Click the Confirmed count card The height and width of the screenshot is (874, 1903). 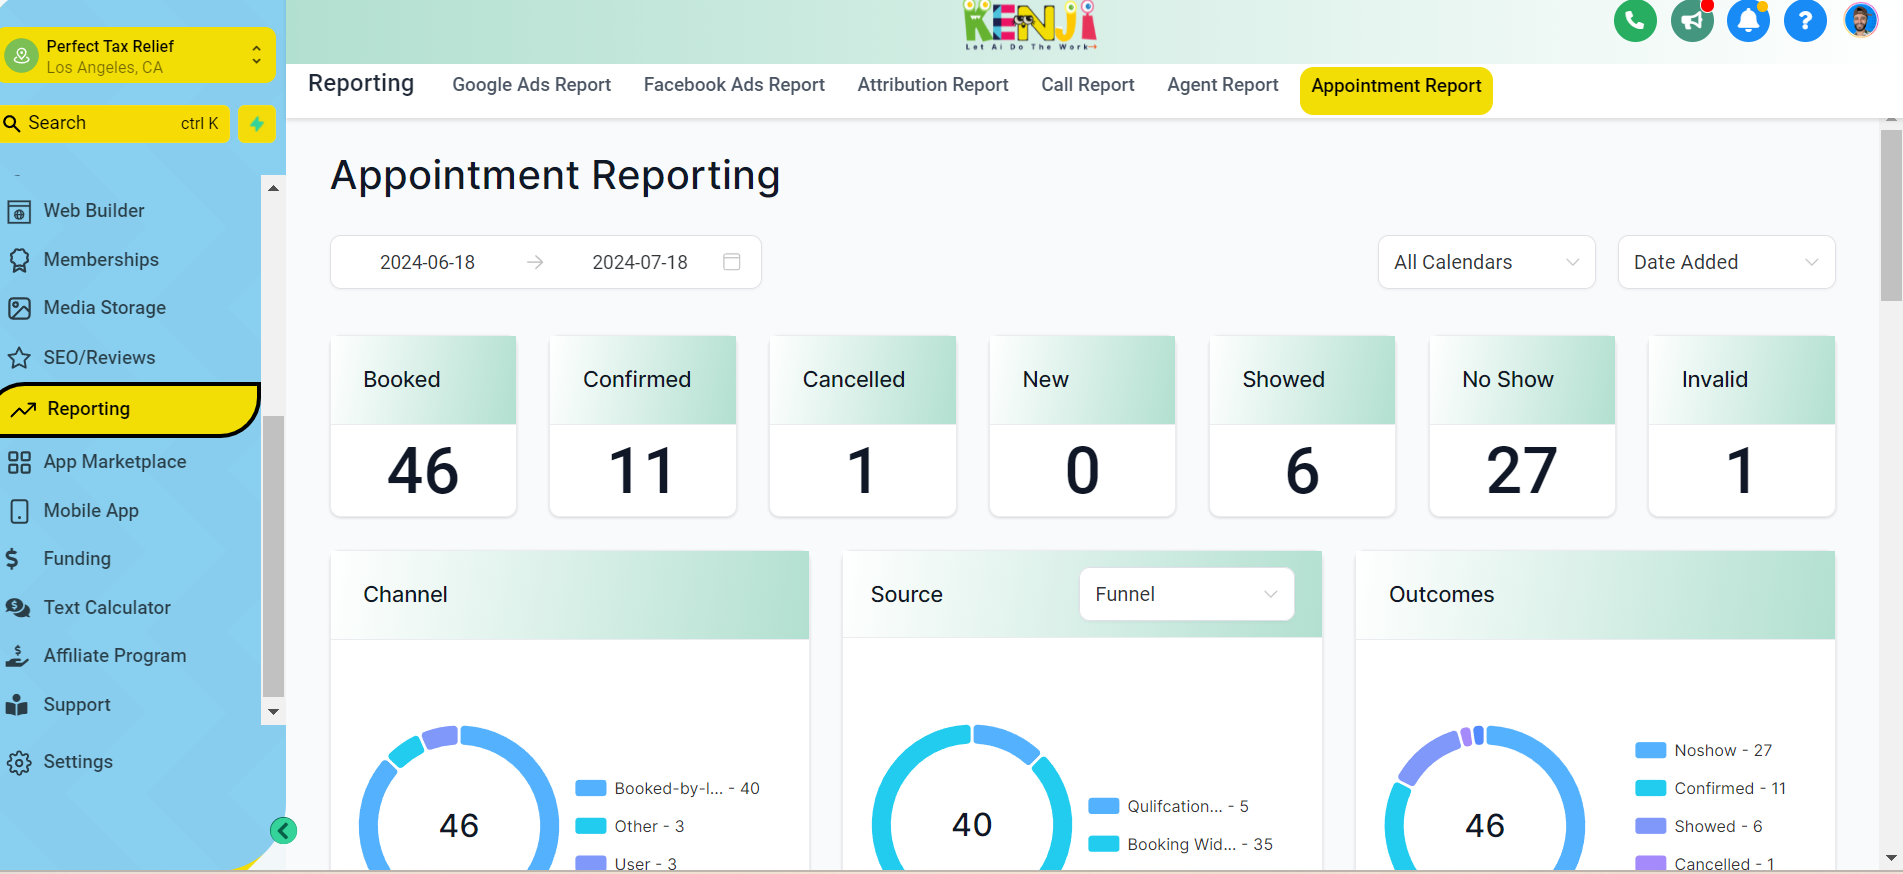(643, 426)
